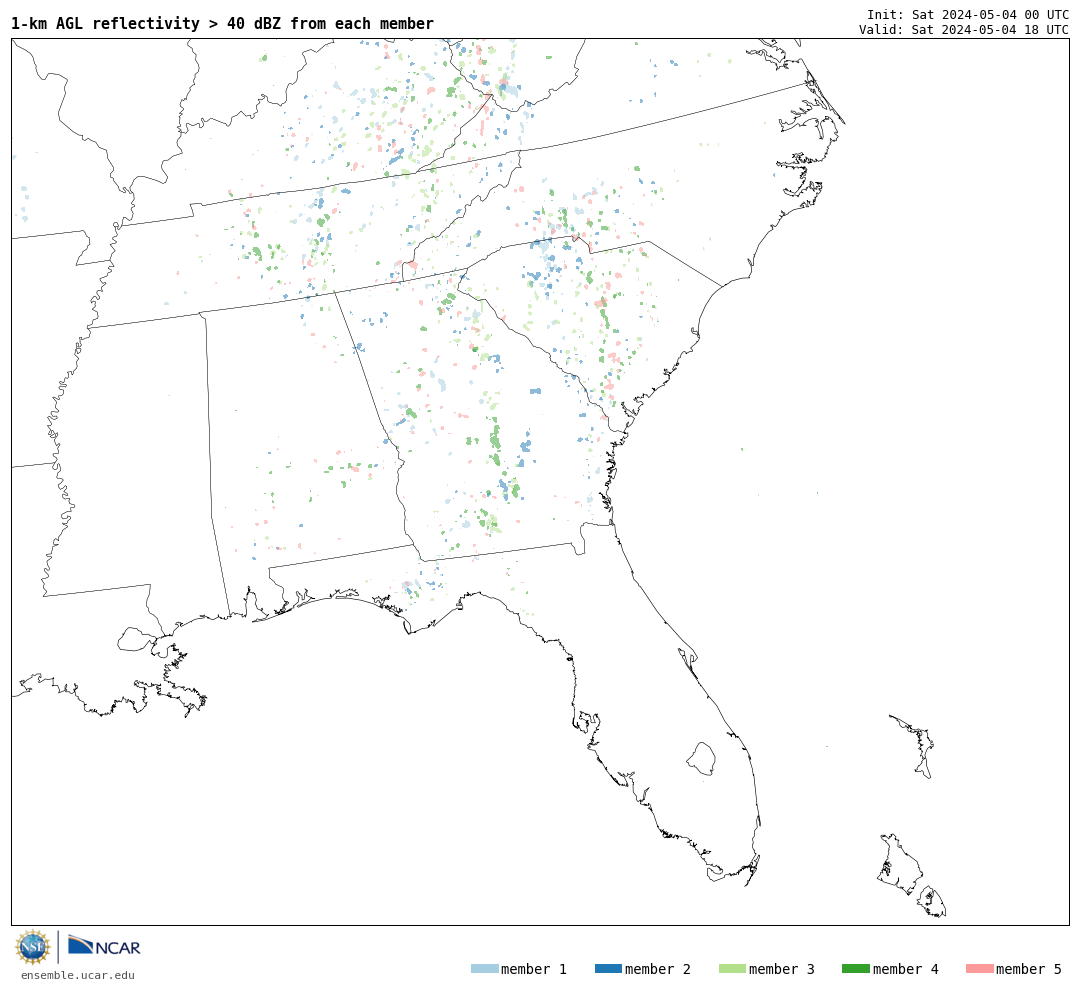Select the "member 1" legend label
This screenshot has height=988, width=1080.
tap(534, 969)
